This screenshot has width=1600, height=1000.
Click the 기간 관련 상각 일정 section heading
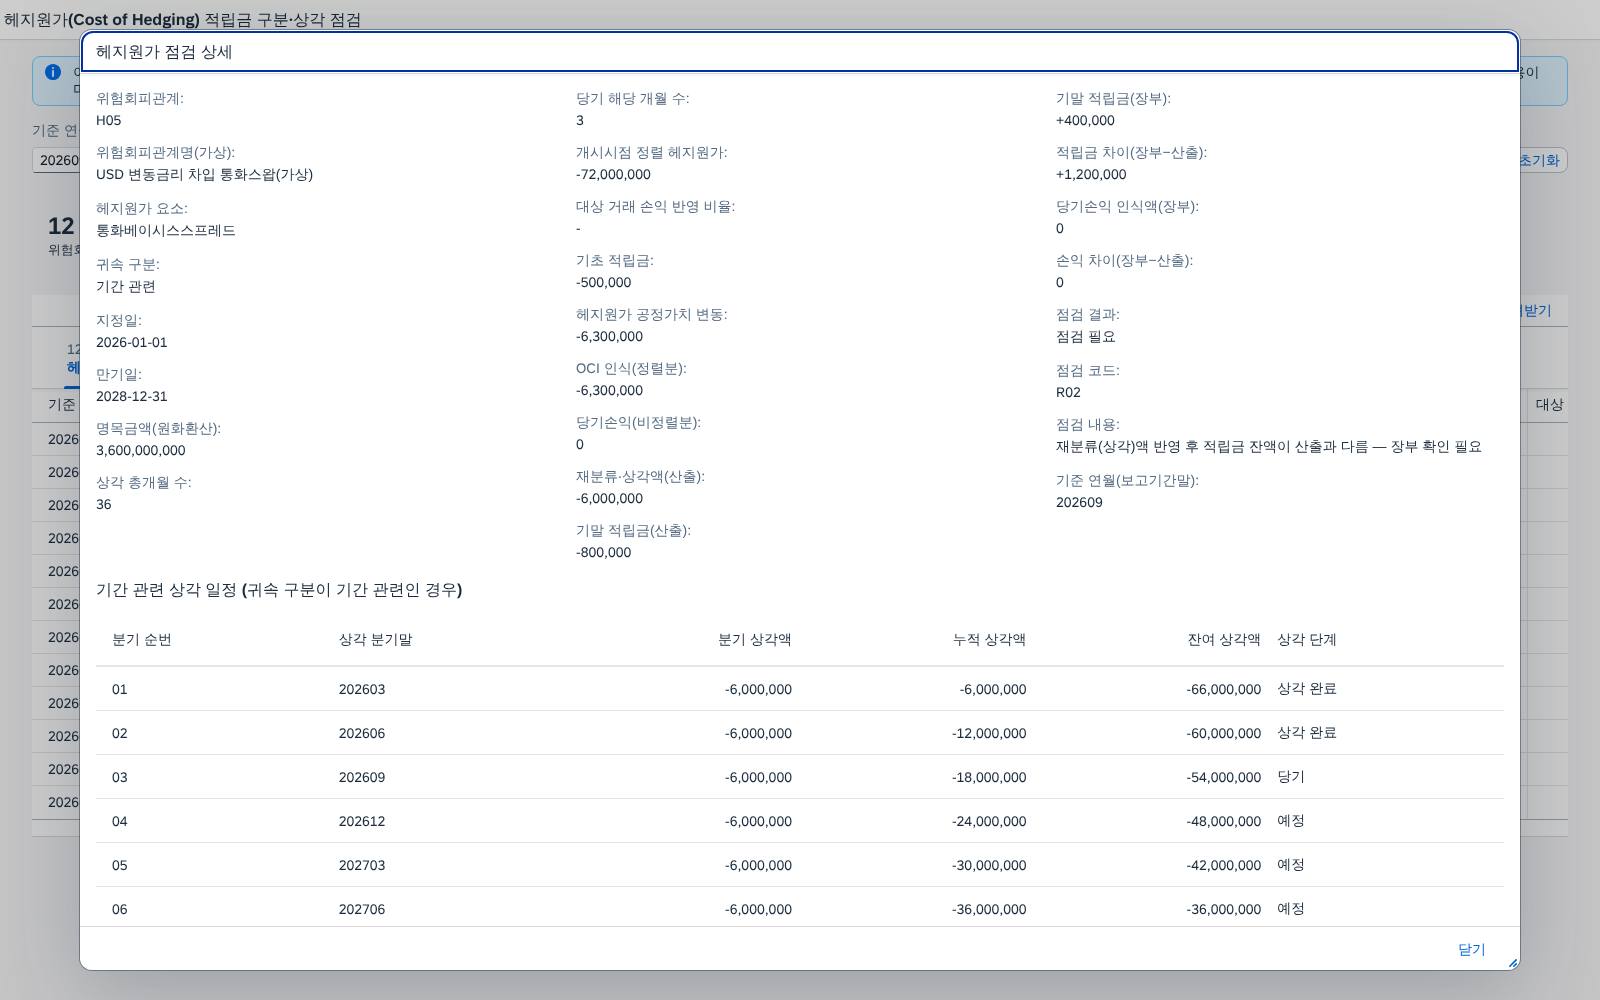point(279,590)
